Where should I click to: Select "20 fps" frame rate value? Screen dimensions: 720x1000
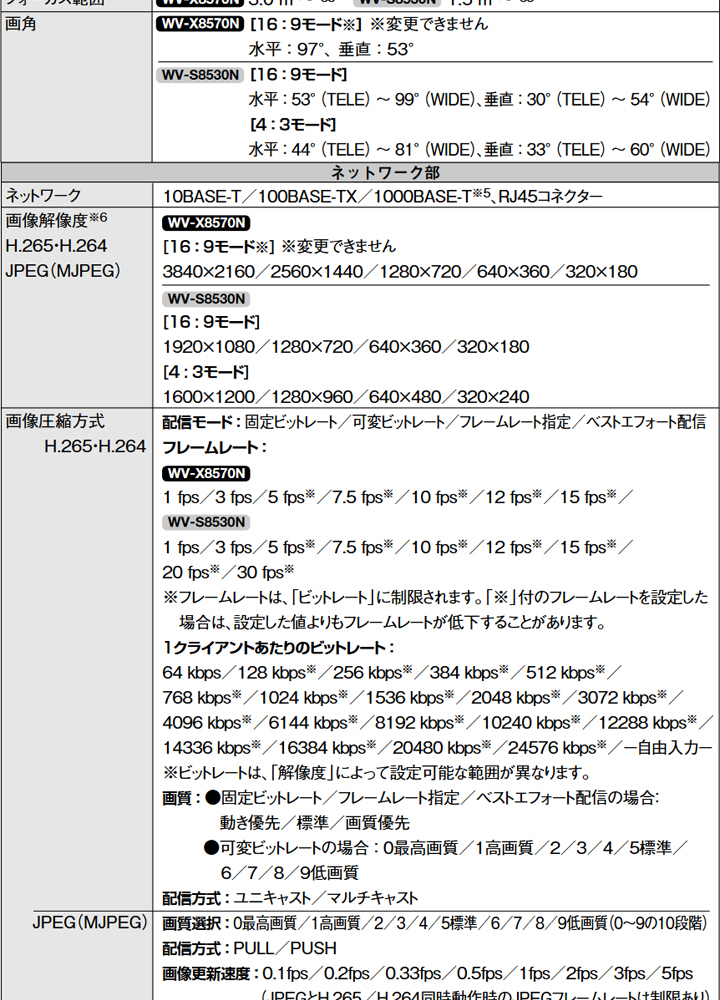coord(186,573)
